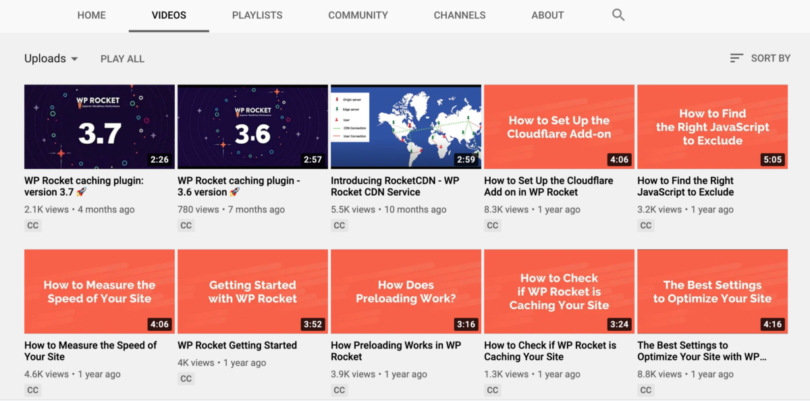810x401 pixels.
Task: Click CC badge under WP Rocket Getting Started
Action: coord(186,379)
